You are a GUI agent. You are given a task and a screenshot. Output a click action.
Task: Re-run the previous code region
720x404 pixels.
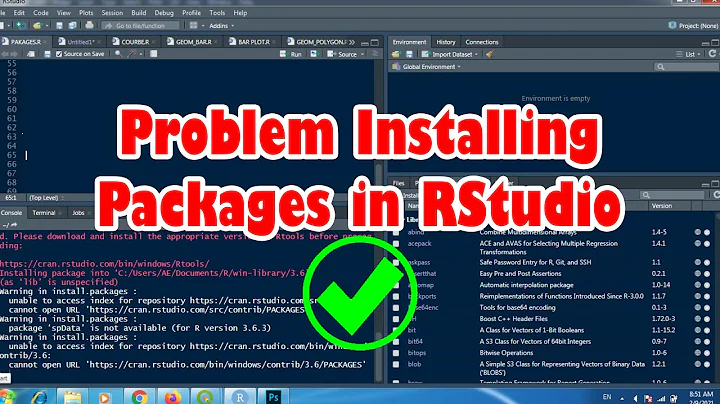[315, 54]
